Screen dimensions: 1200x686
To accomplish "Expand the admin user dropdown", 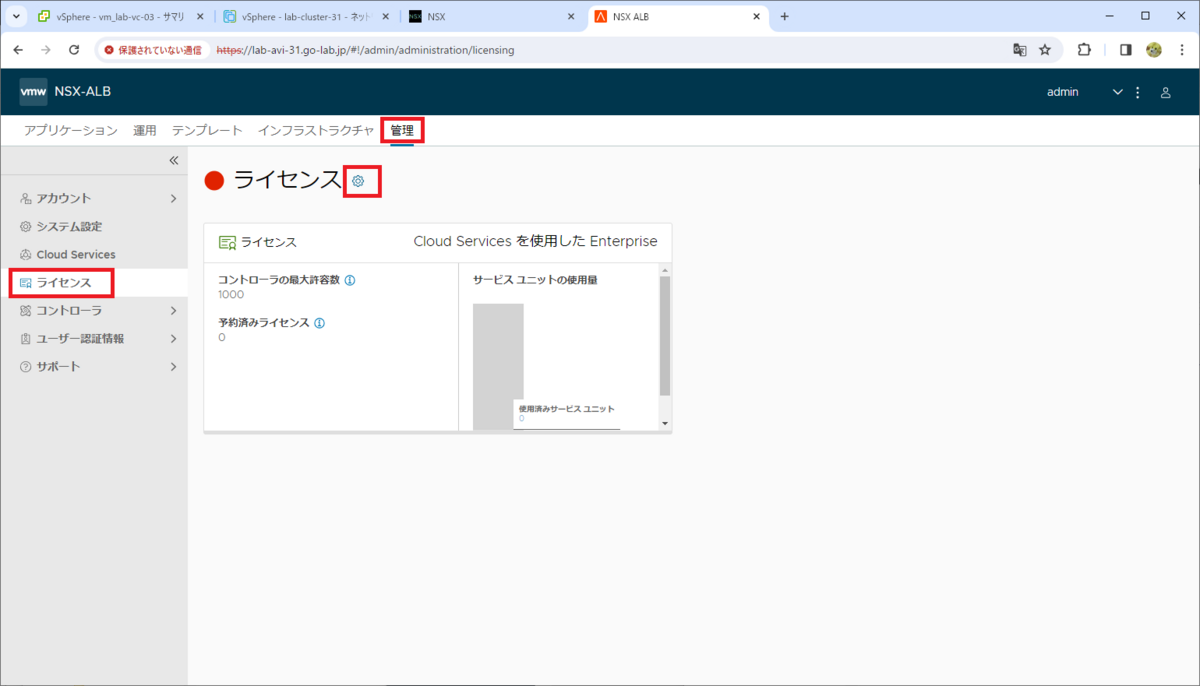I will coord(1118,92).
